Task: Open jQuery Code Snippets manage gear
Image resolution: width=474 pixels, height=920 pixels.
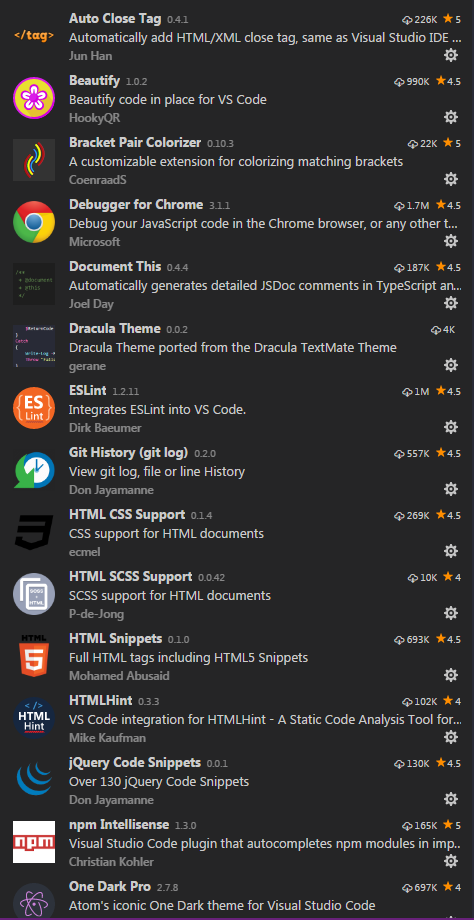Action: (451, 799)
